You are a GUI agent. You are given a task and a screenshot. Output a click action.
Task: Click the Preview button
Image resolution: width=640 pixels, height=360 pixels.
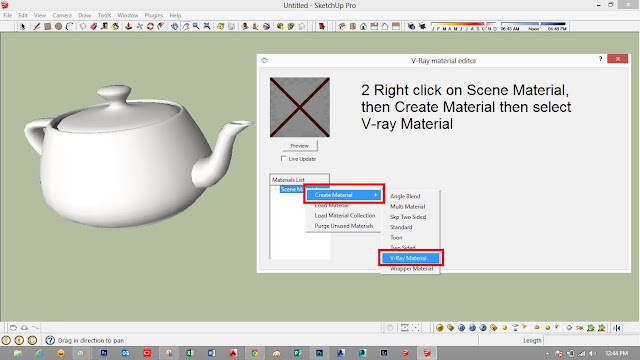[300, 146]
